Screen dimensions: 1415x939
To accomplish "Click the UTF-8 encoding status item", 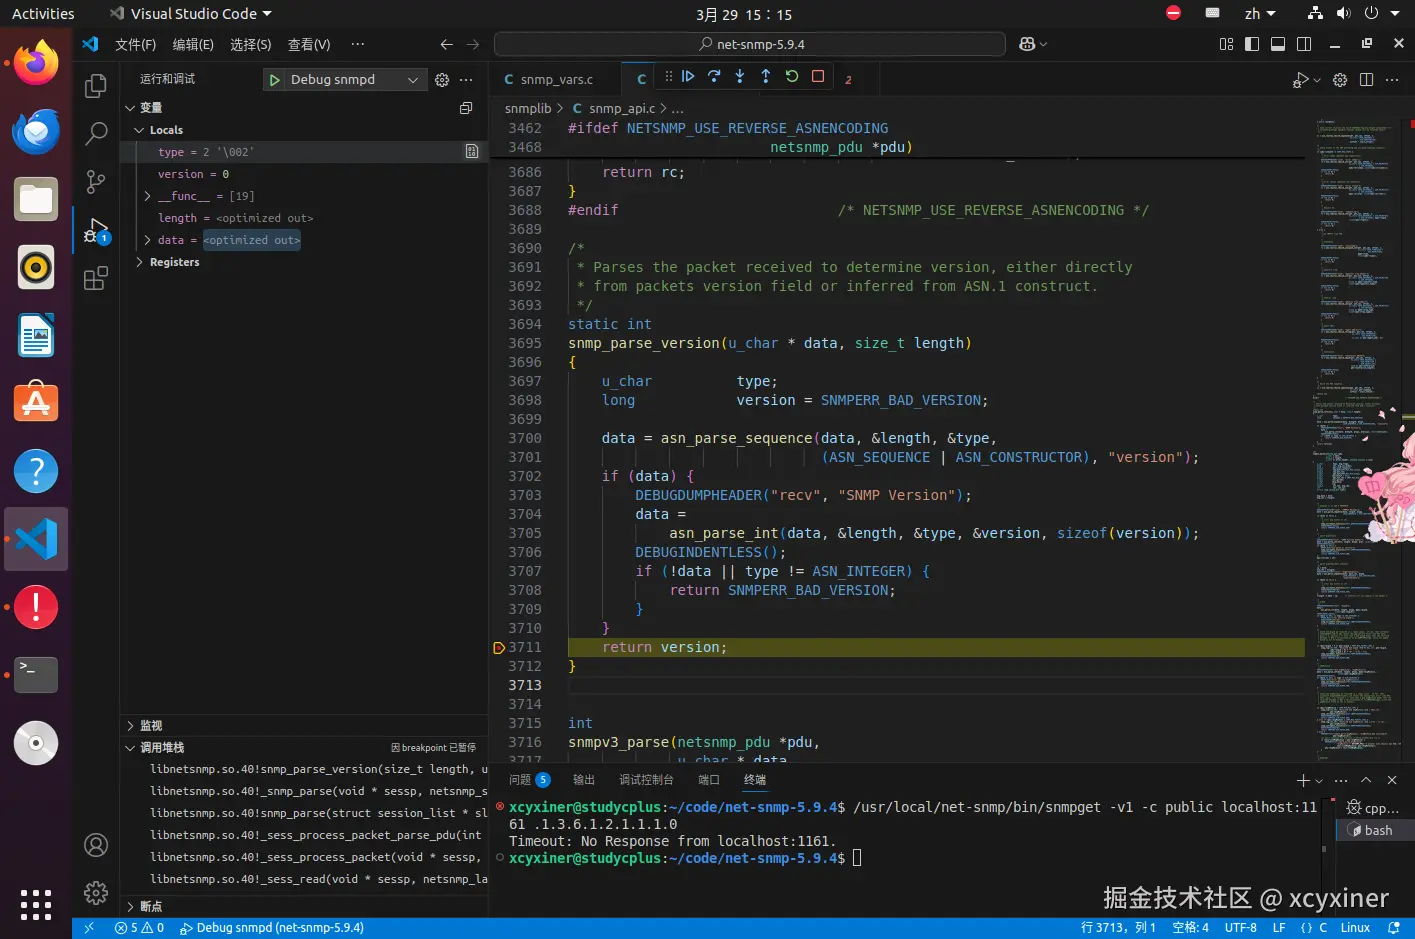I will click(1240, 928).
